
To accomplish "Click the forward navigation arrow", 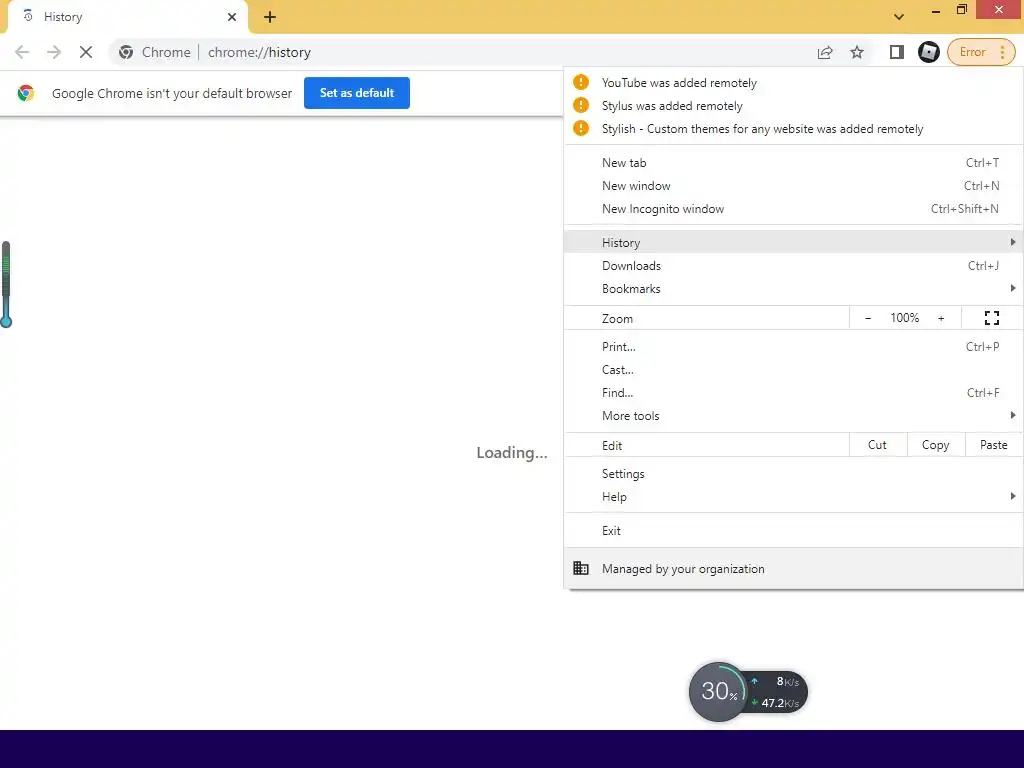I will (x=54, y=52).
